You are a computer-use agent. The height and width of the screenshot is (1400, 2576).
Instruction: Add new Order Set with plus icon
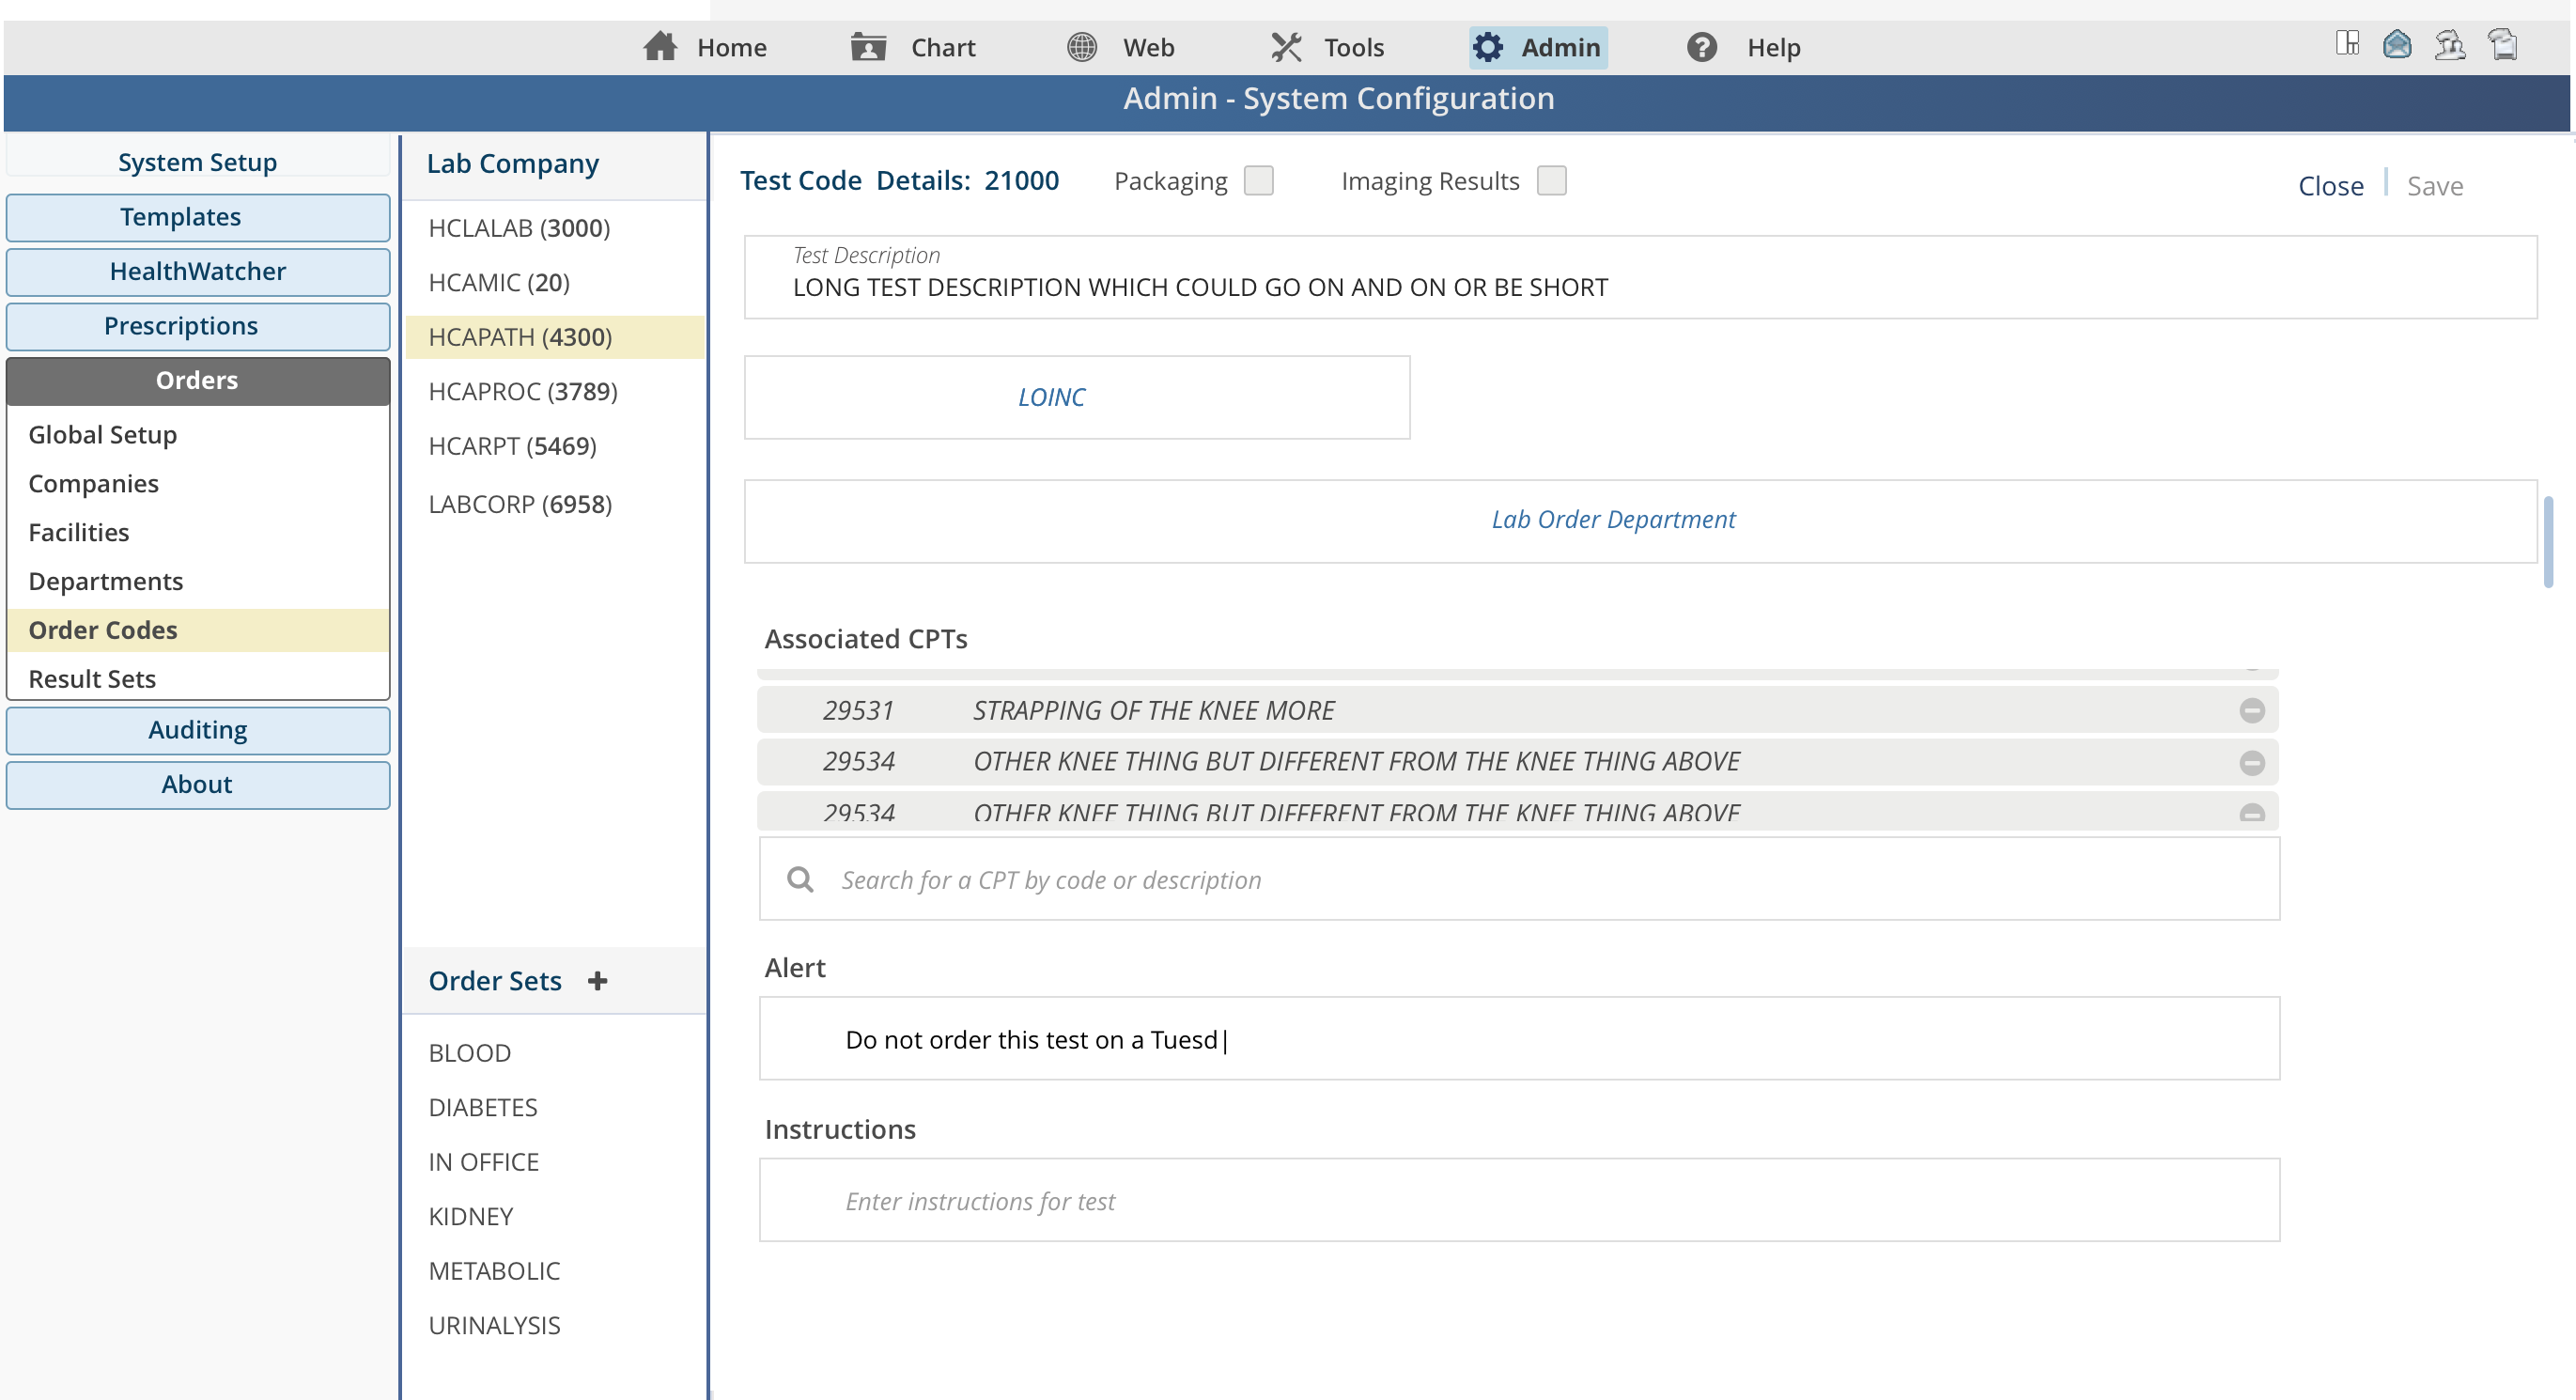click(598, 981)
